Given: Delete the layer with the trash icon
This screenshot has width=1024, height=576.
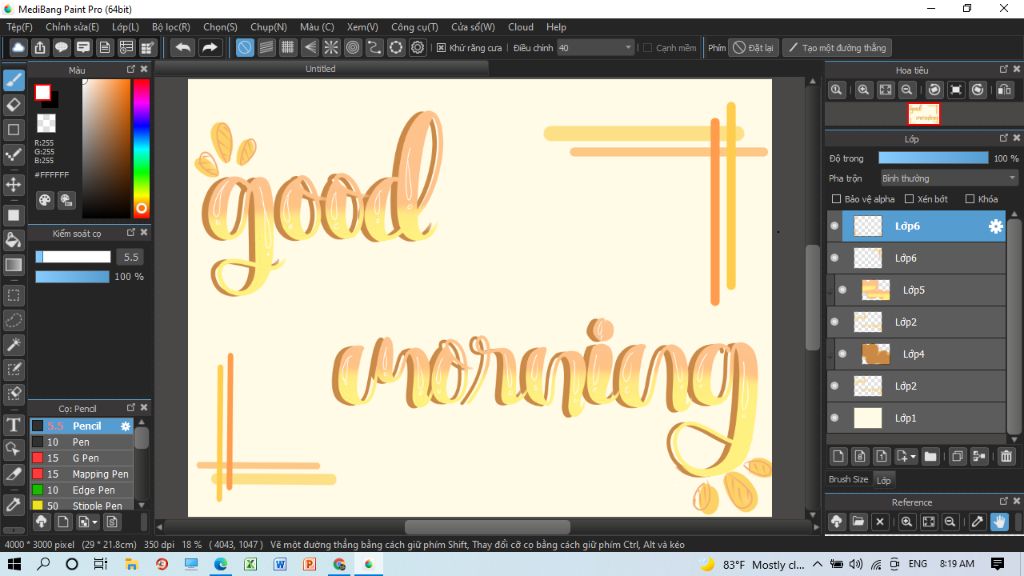Looking at the screenshot, I should coord(1006,456).
